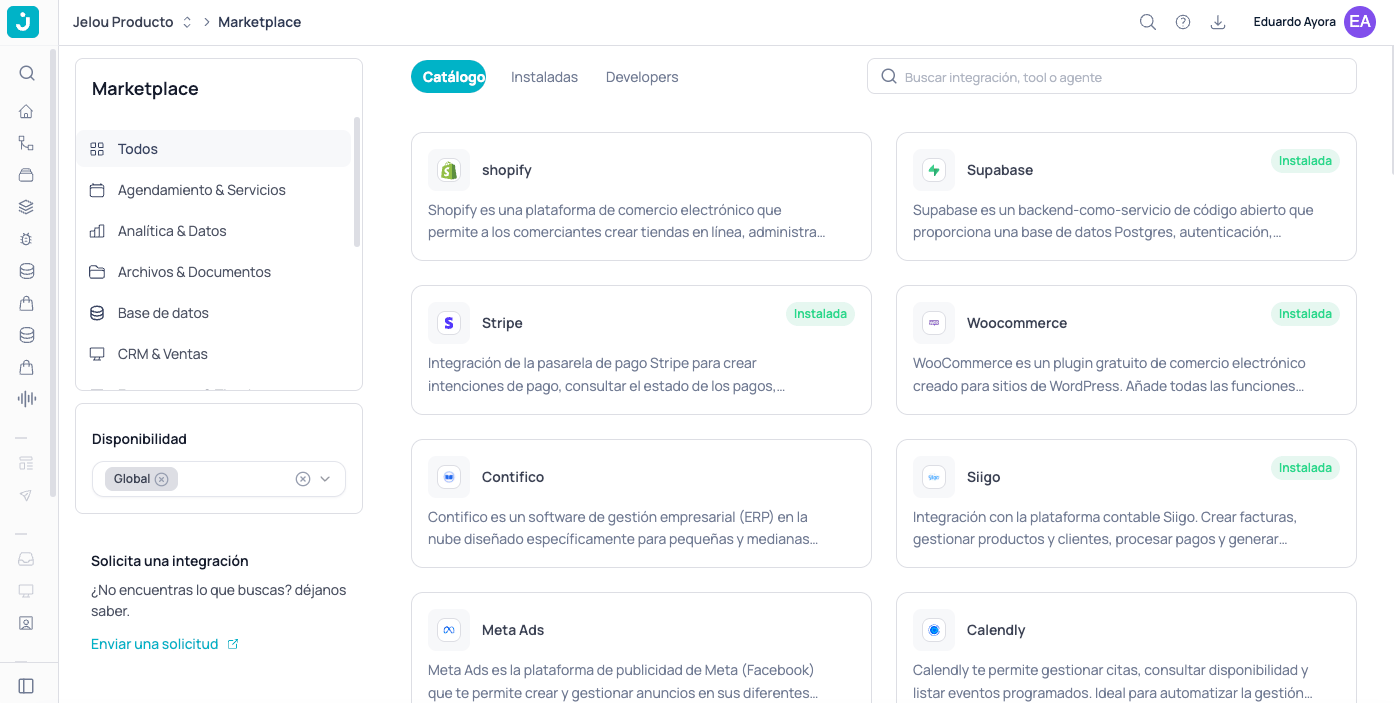Image resolution: width=1394 pixels, height=703 pixels.
Task: Go to Home via the sidebar house icon
Action: coord(27,111)
